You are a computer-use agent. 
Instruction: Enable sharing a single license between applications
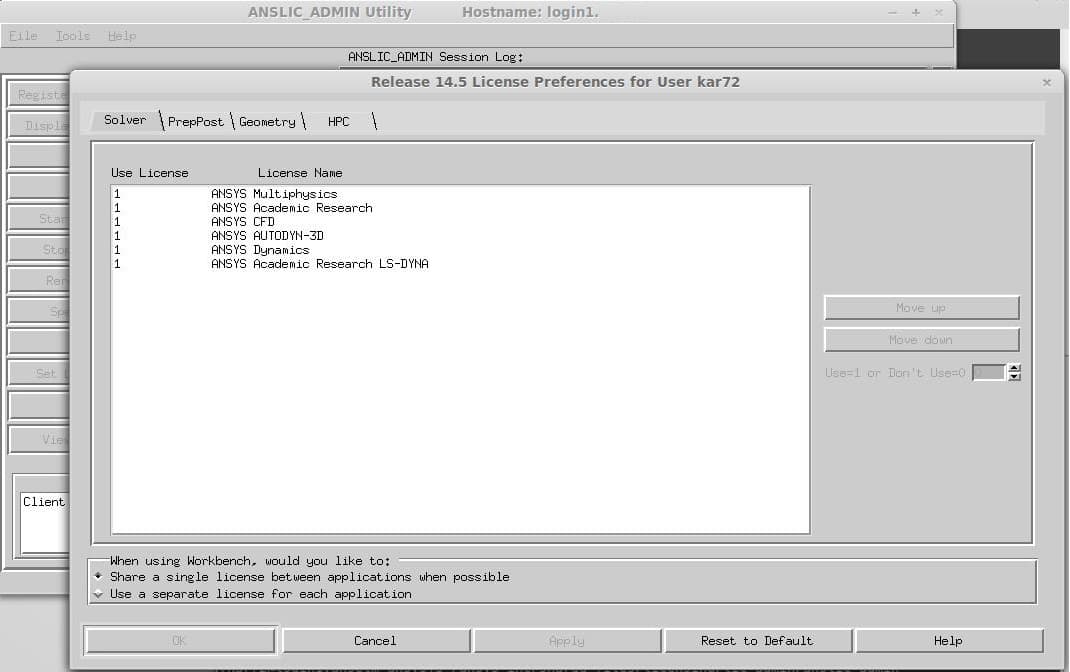pos(98,577)
